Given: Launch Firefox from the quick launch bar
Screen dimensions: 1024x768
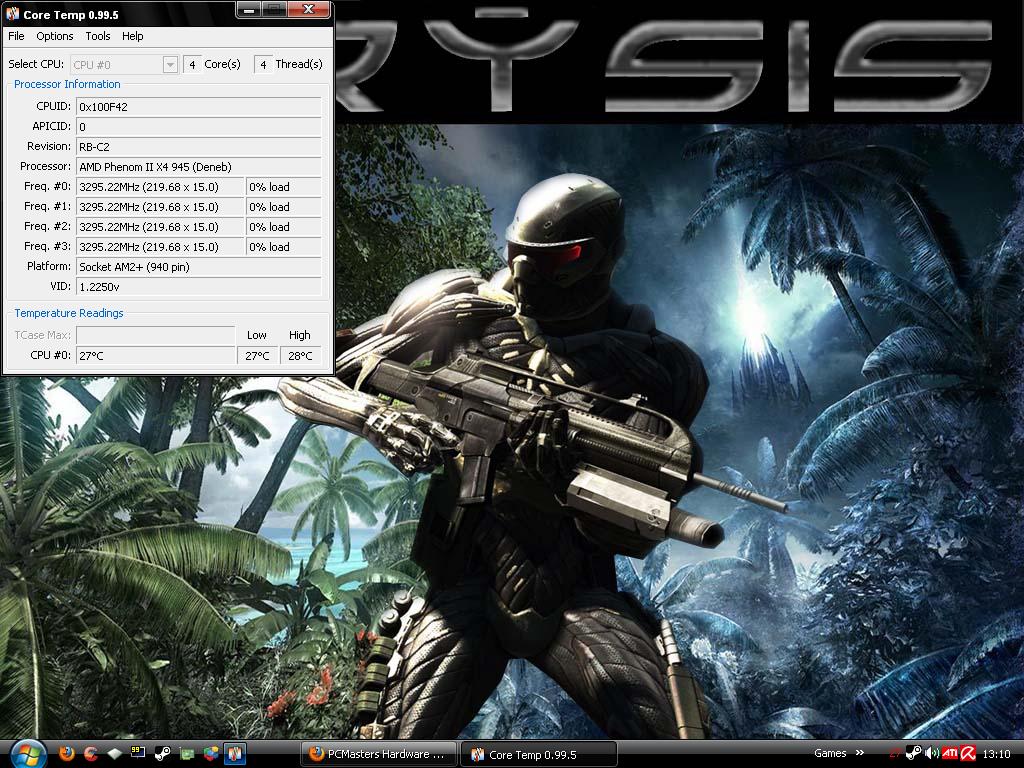Looking at the screenshot, I should 67,754.
